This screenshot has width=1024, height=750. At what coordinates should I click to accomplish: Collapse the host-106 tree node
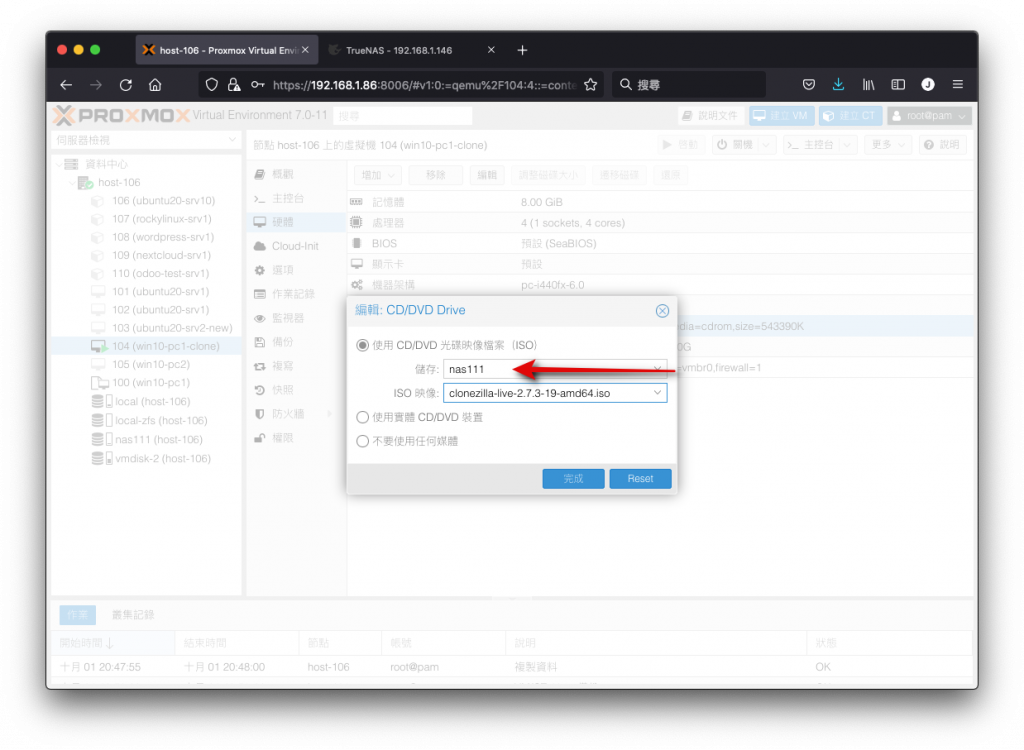72,182
